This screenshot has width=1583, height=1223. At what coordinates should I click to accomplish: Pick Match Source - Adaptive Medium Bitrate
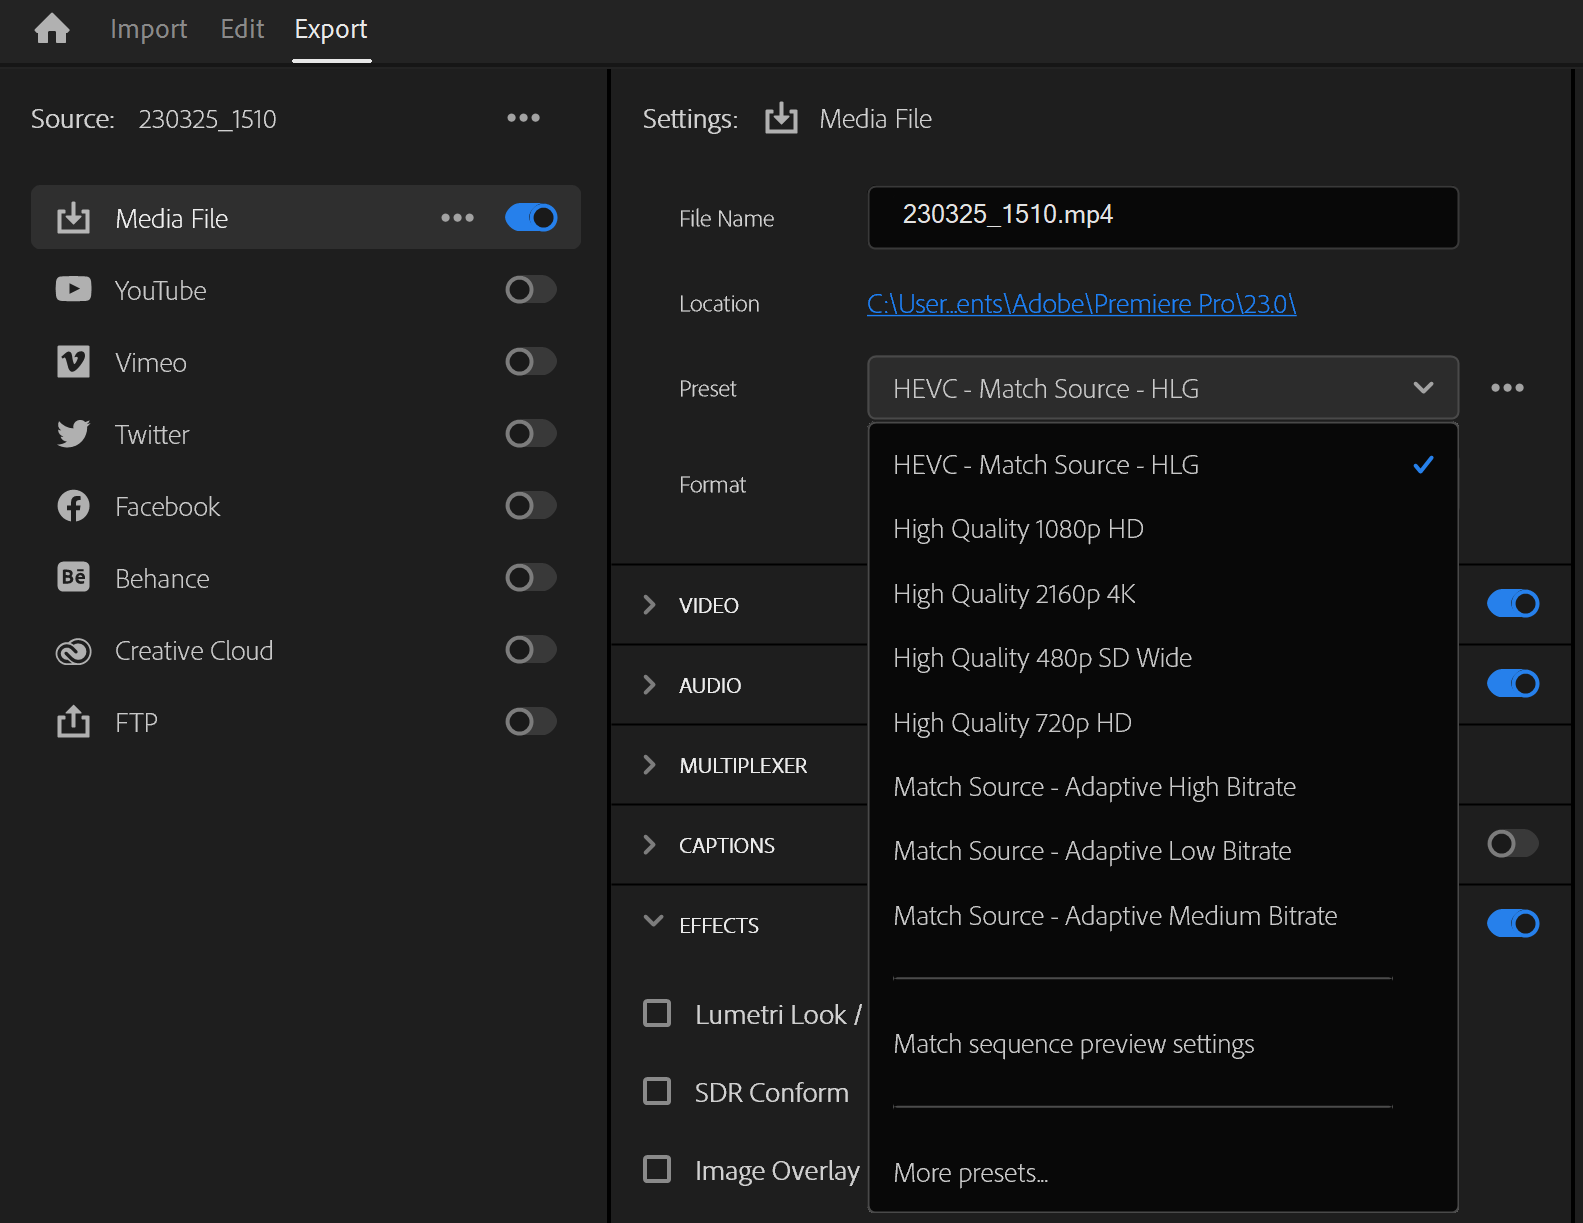(x=1163, y=916)
